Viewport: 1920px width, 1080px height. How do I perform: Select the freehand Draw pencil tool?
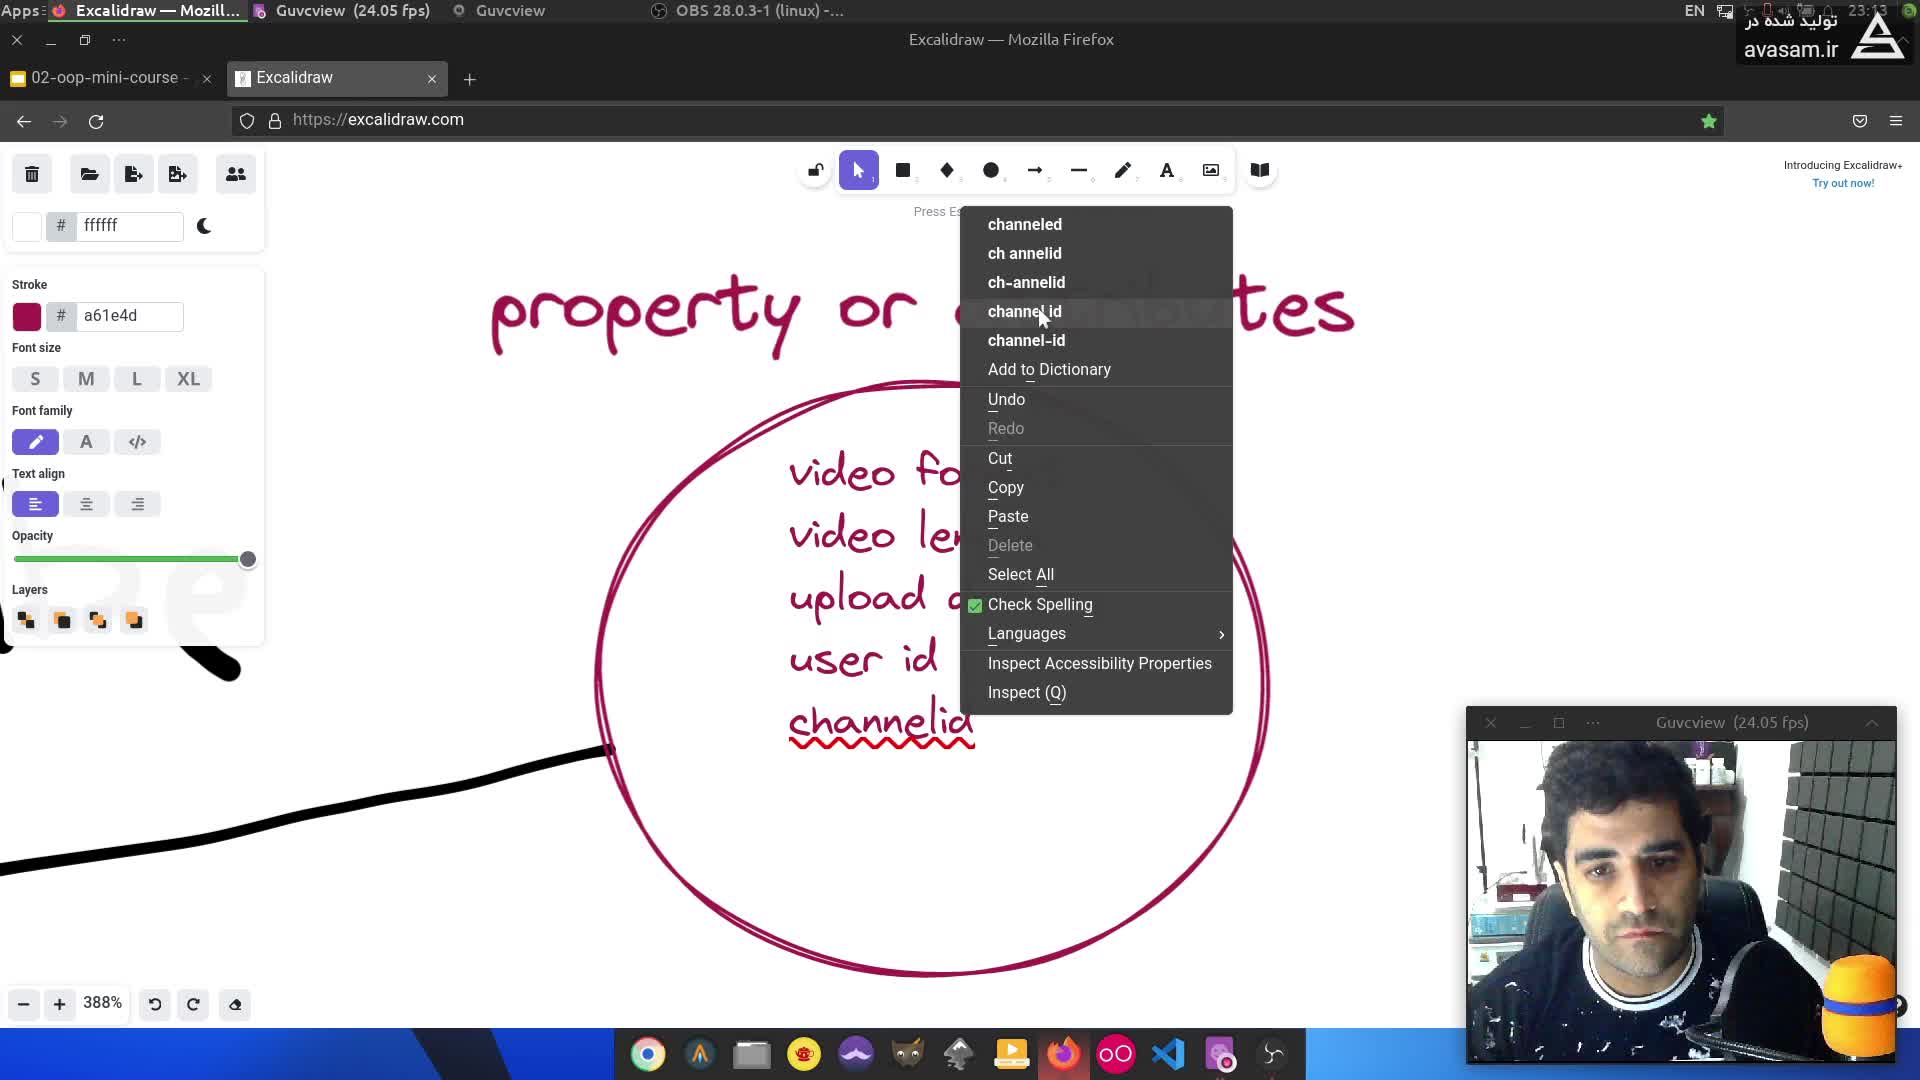pos(1123,171)
